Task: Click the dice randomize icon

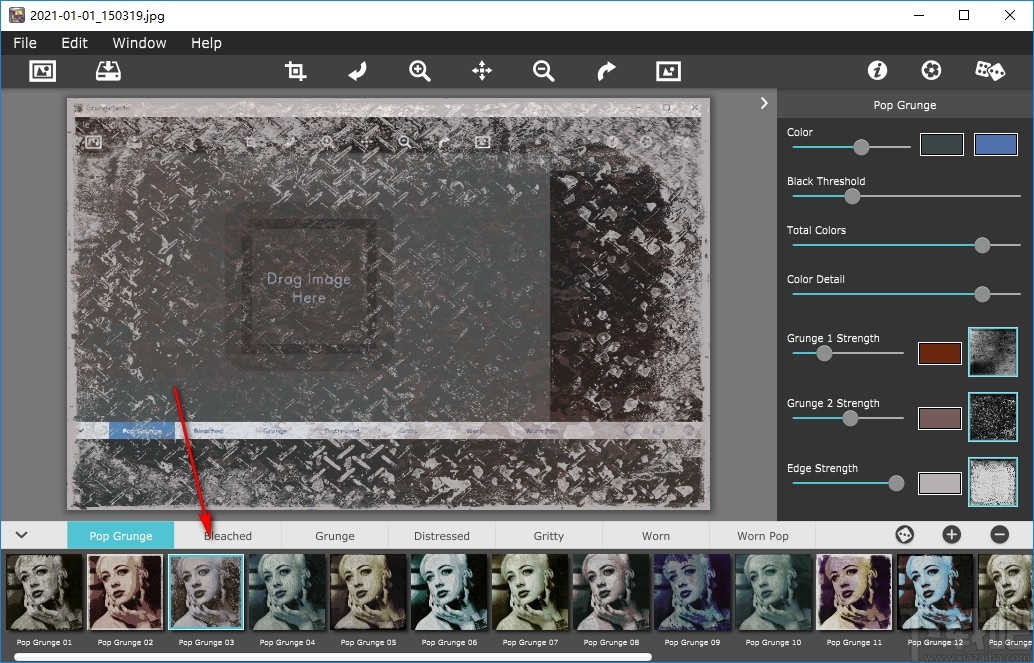Action: point(989,71)
